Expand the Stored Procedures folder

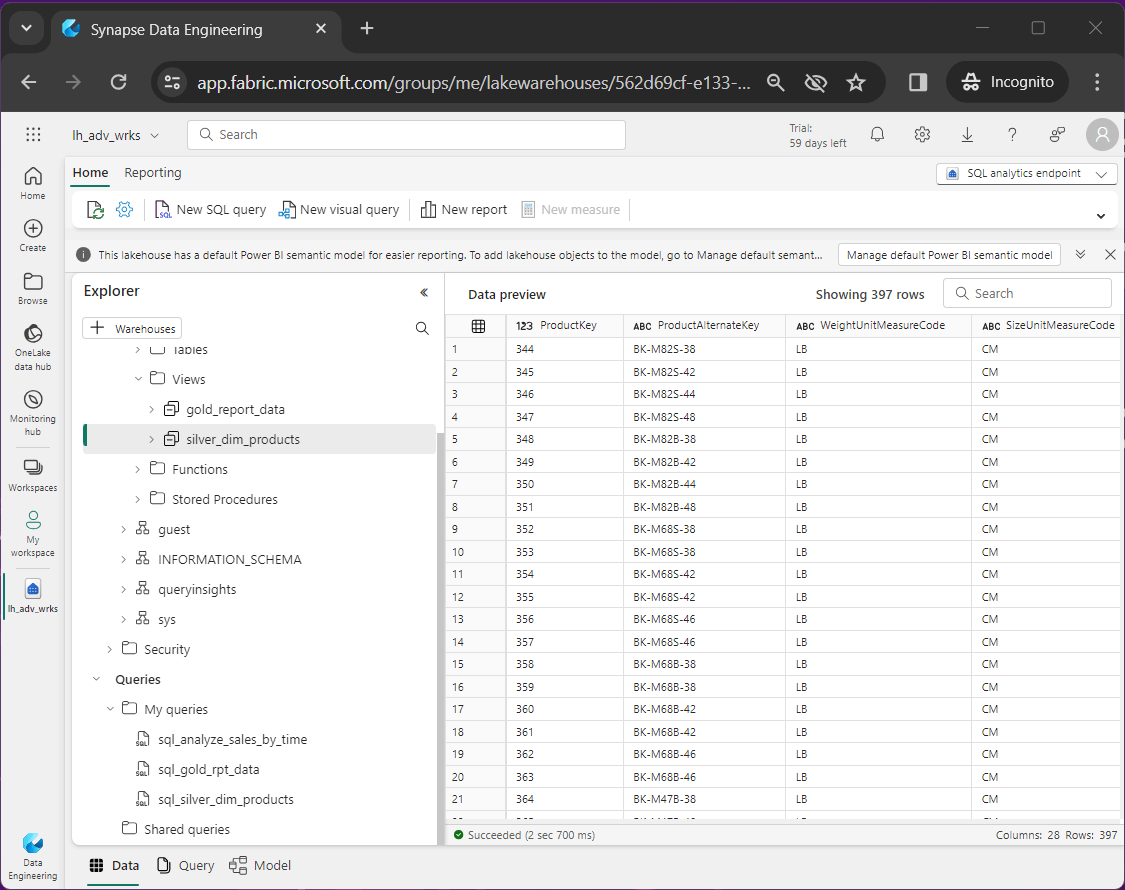click(x=138, y=499)
